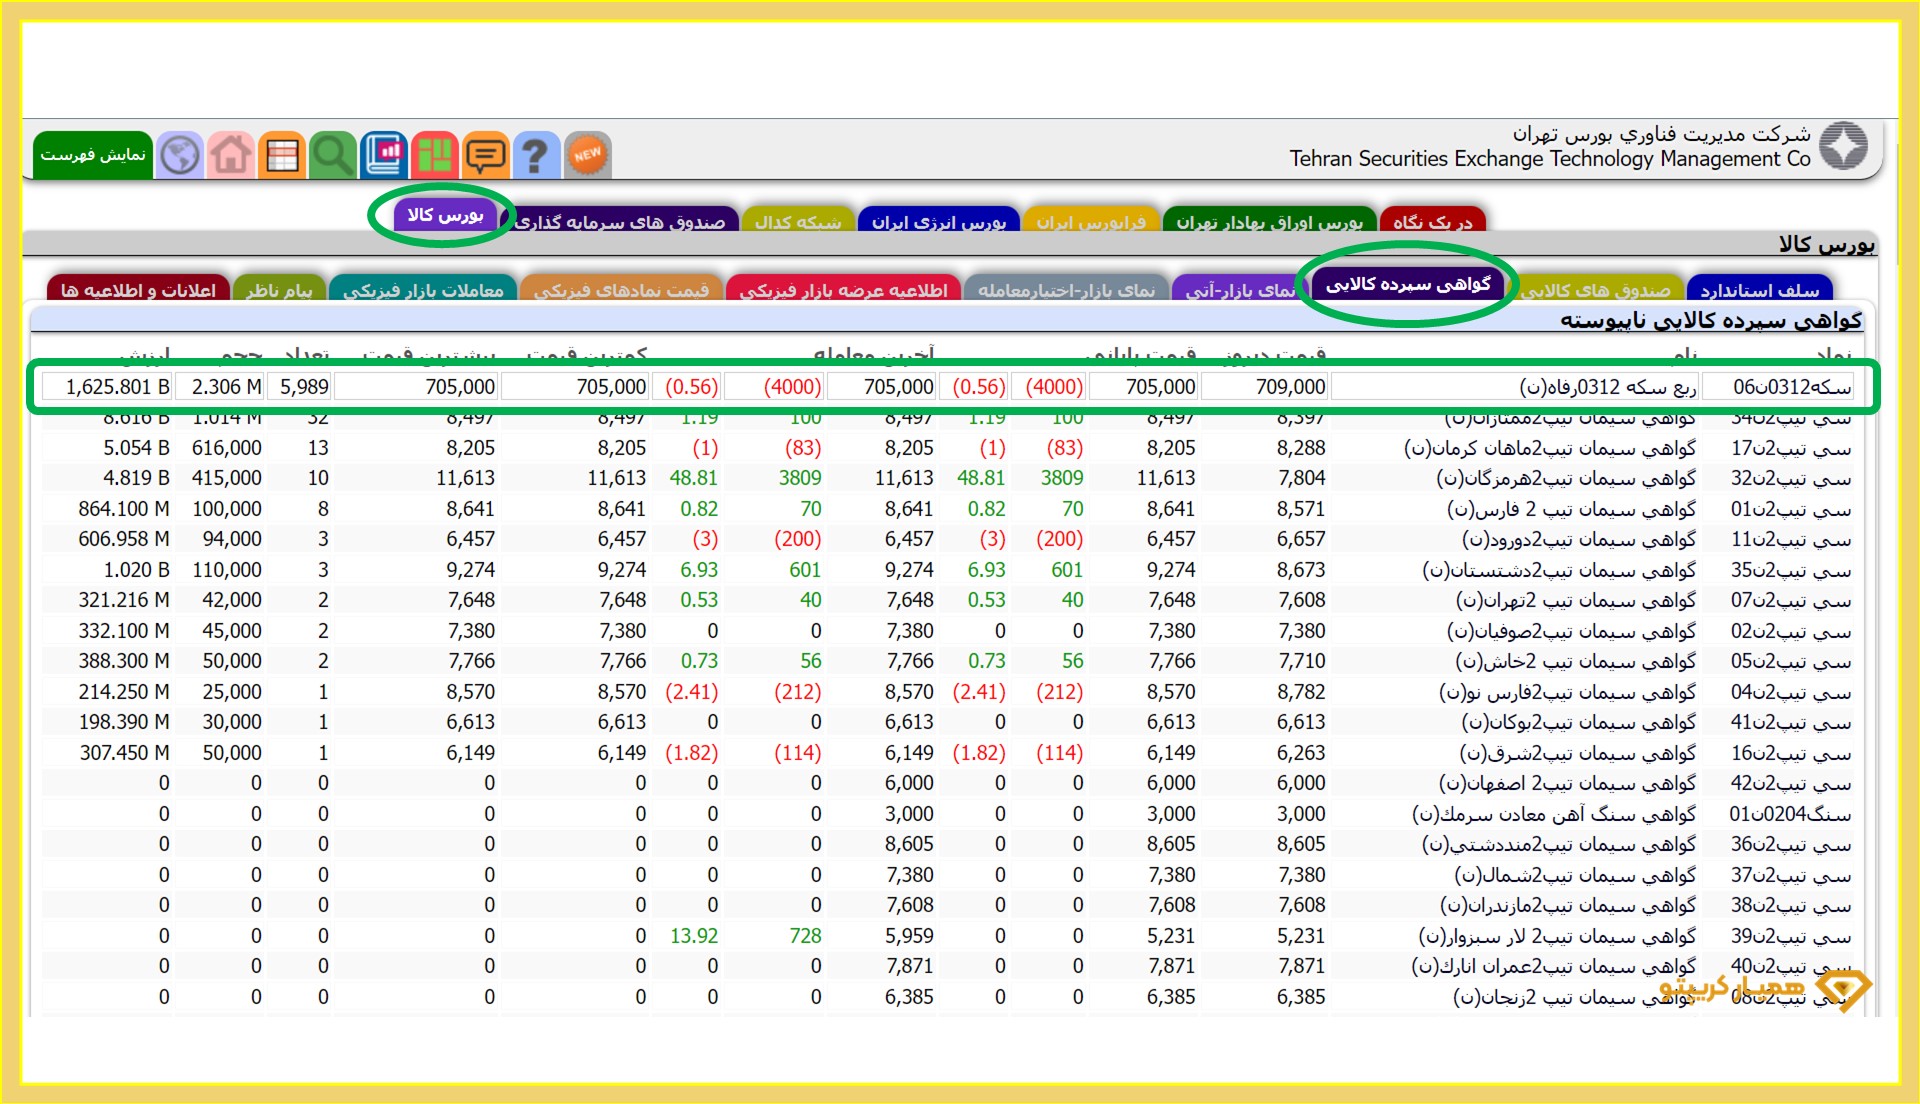Switch to the سلف استاندارد sub-tab
The width and height of the screenshot is (1920, 1104).
click(x=1760, y=290)
